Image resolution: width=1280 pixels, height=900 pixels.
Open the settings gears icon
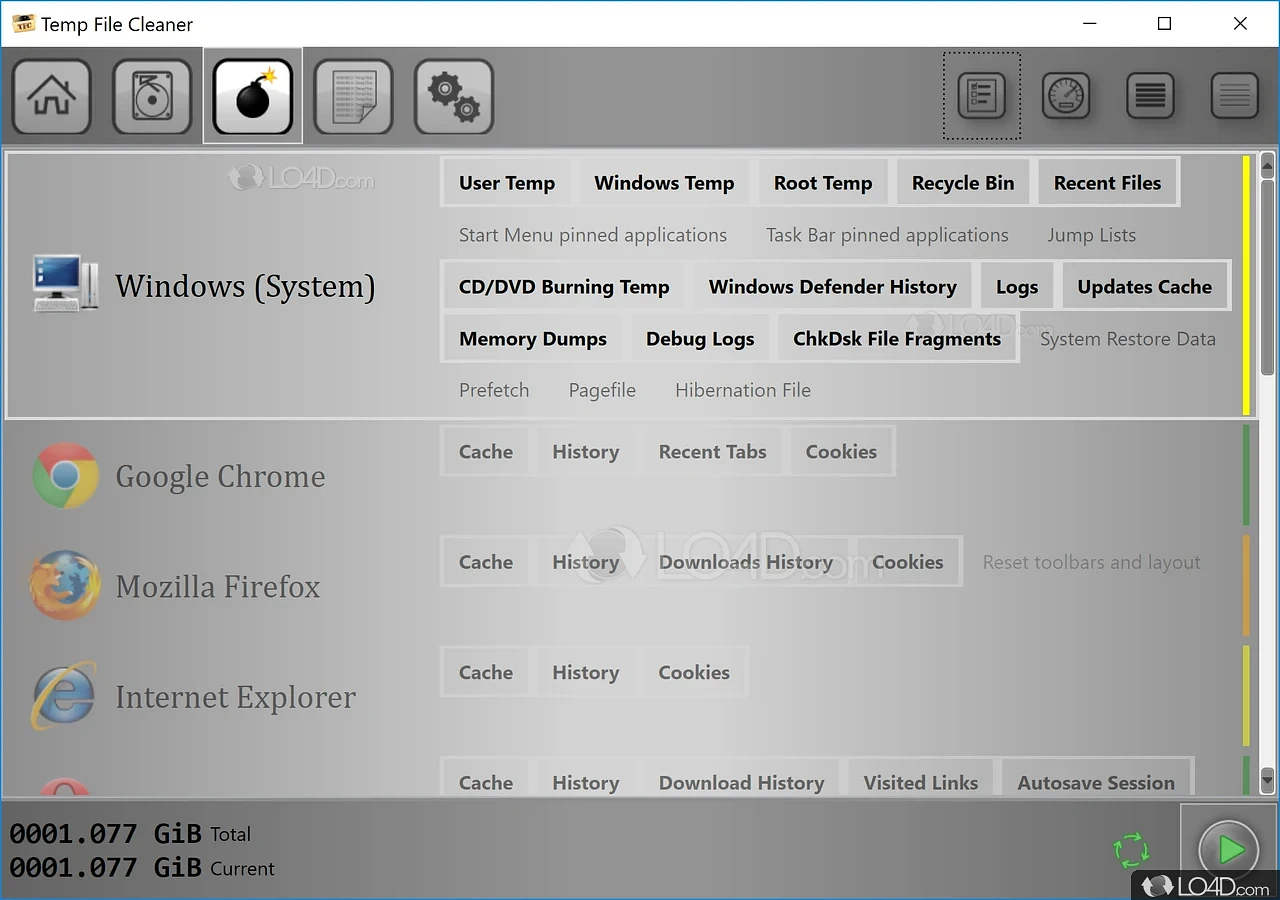[x=454, y=97]
